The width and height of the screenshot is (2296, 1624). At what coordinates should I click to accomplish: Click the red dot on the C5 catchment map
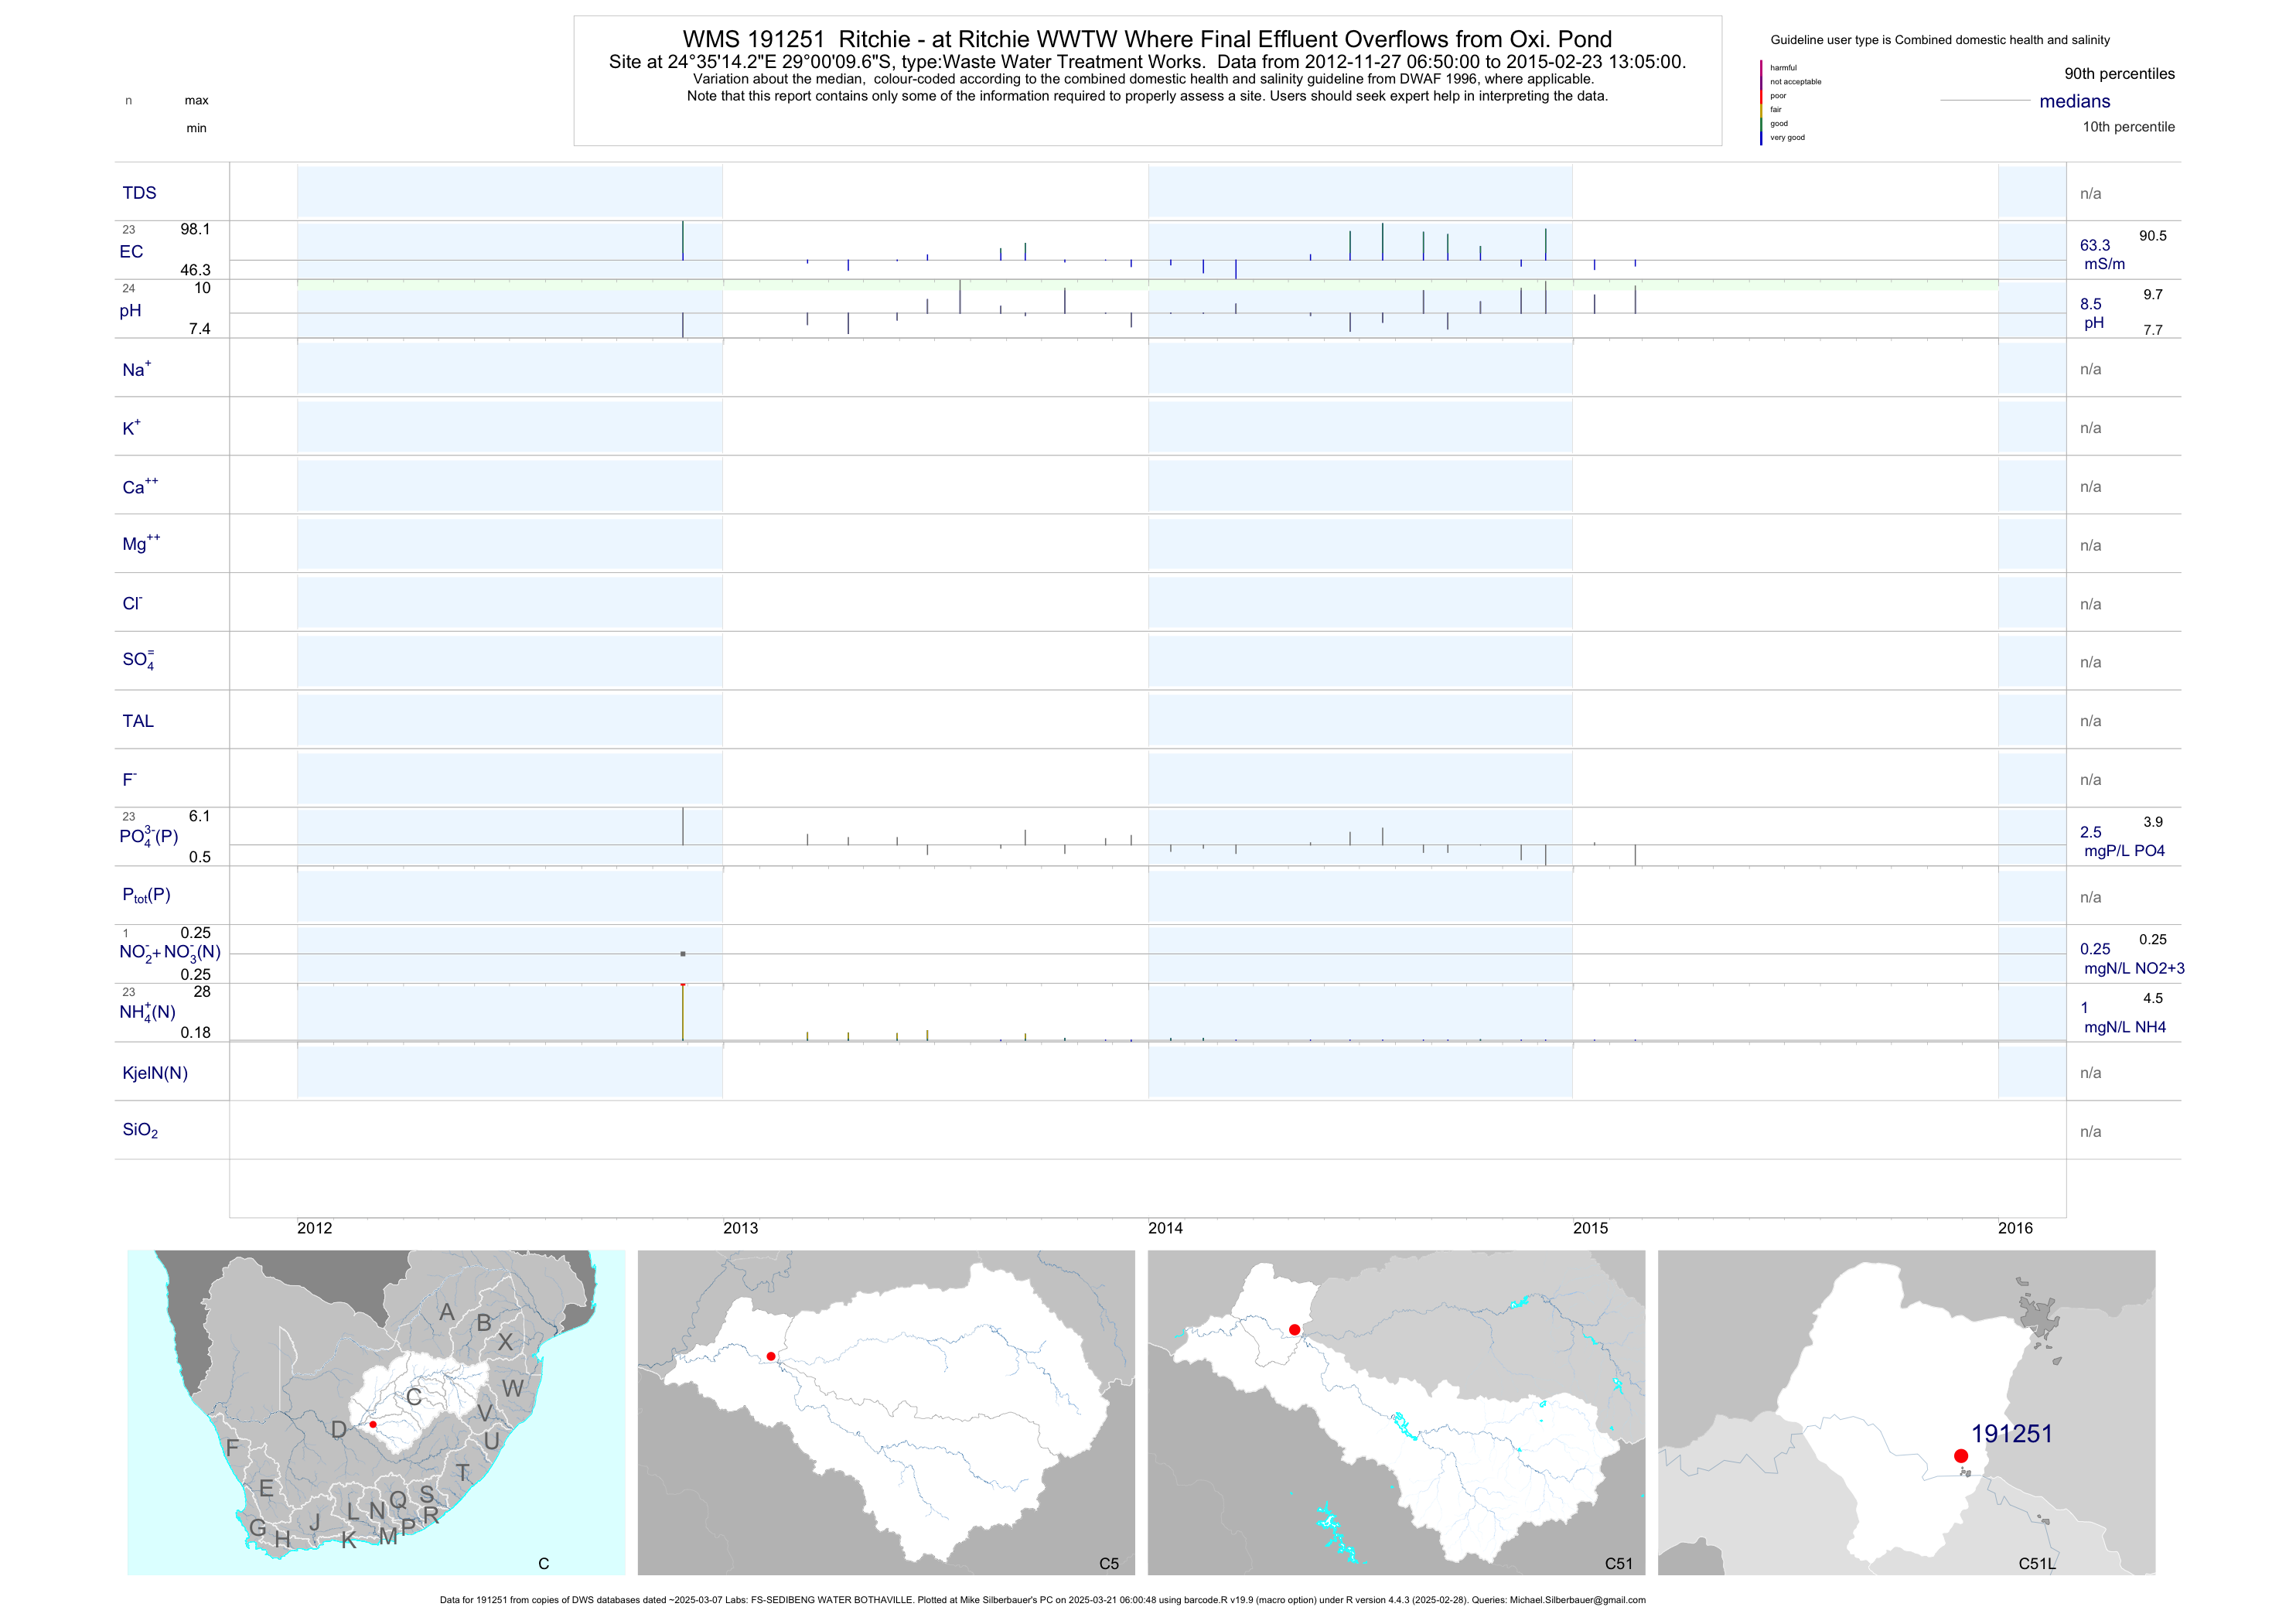pos(771,1356)
